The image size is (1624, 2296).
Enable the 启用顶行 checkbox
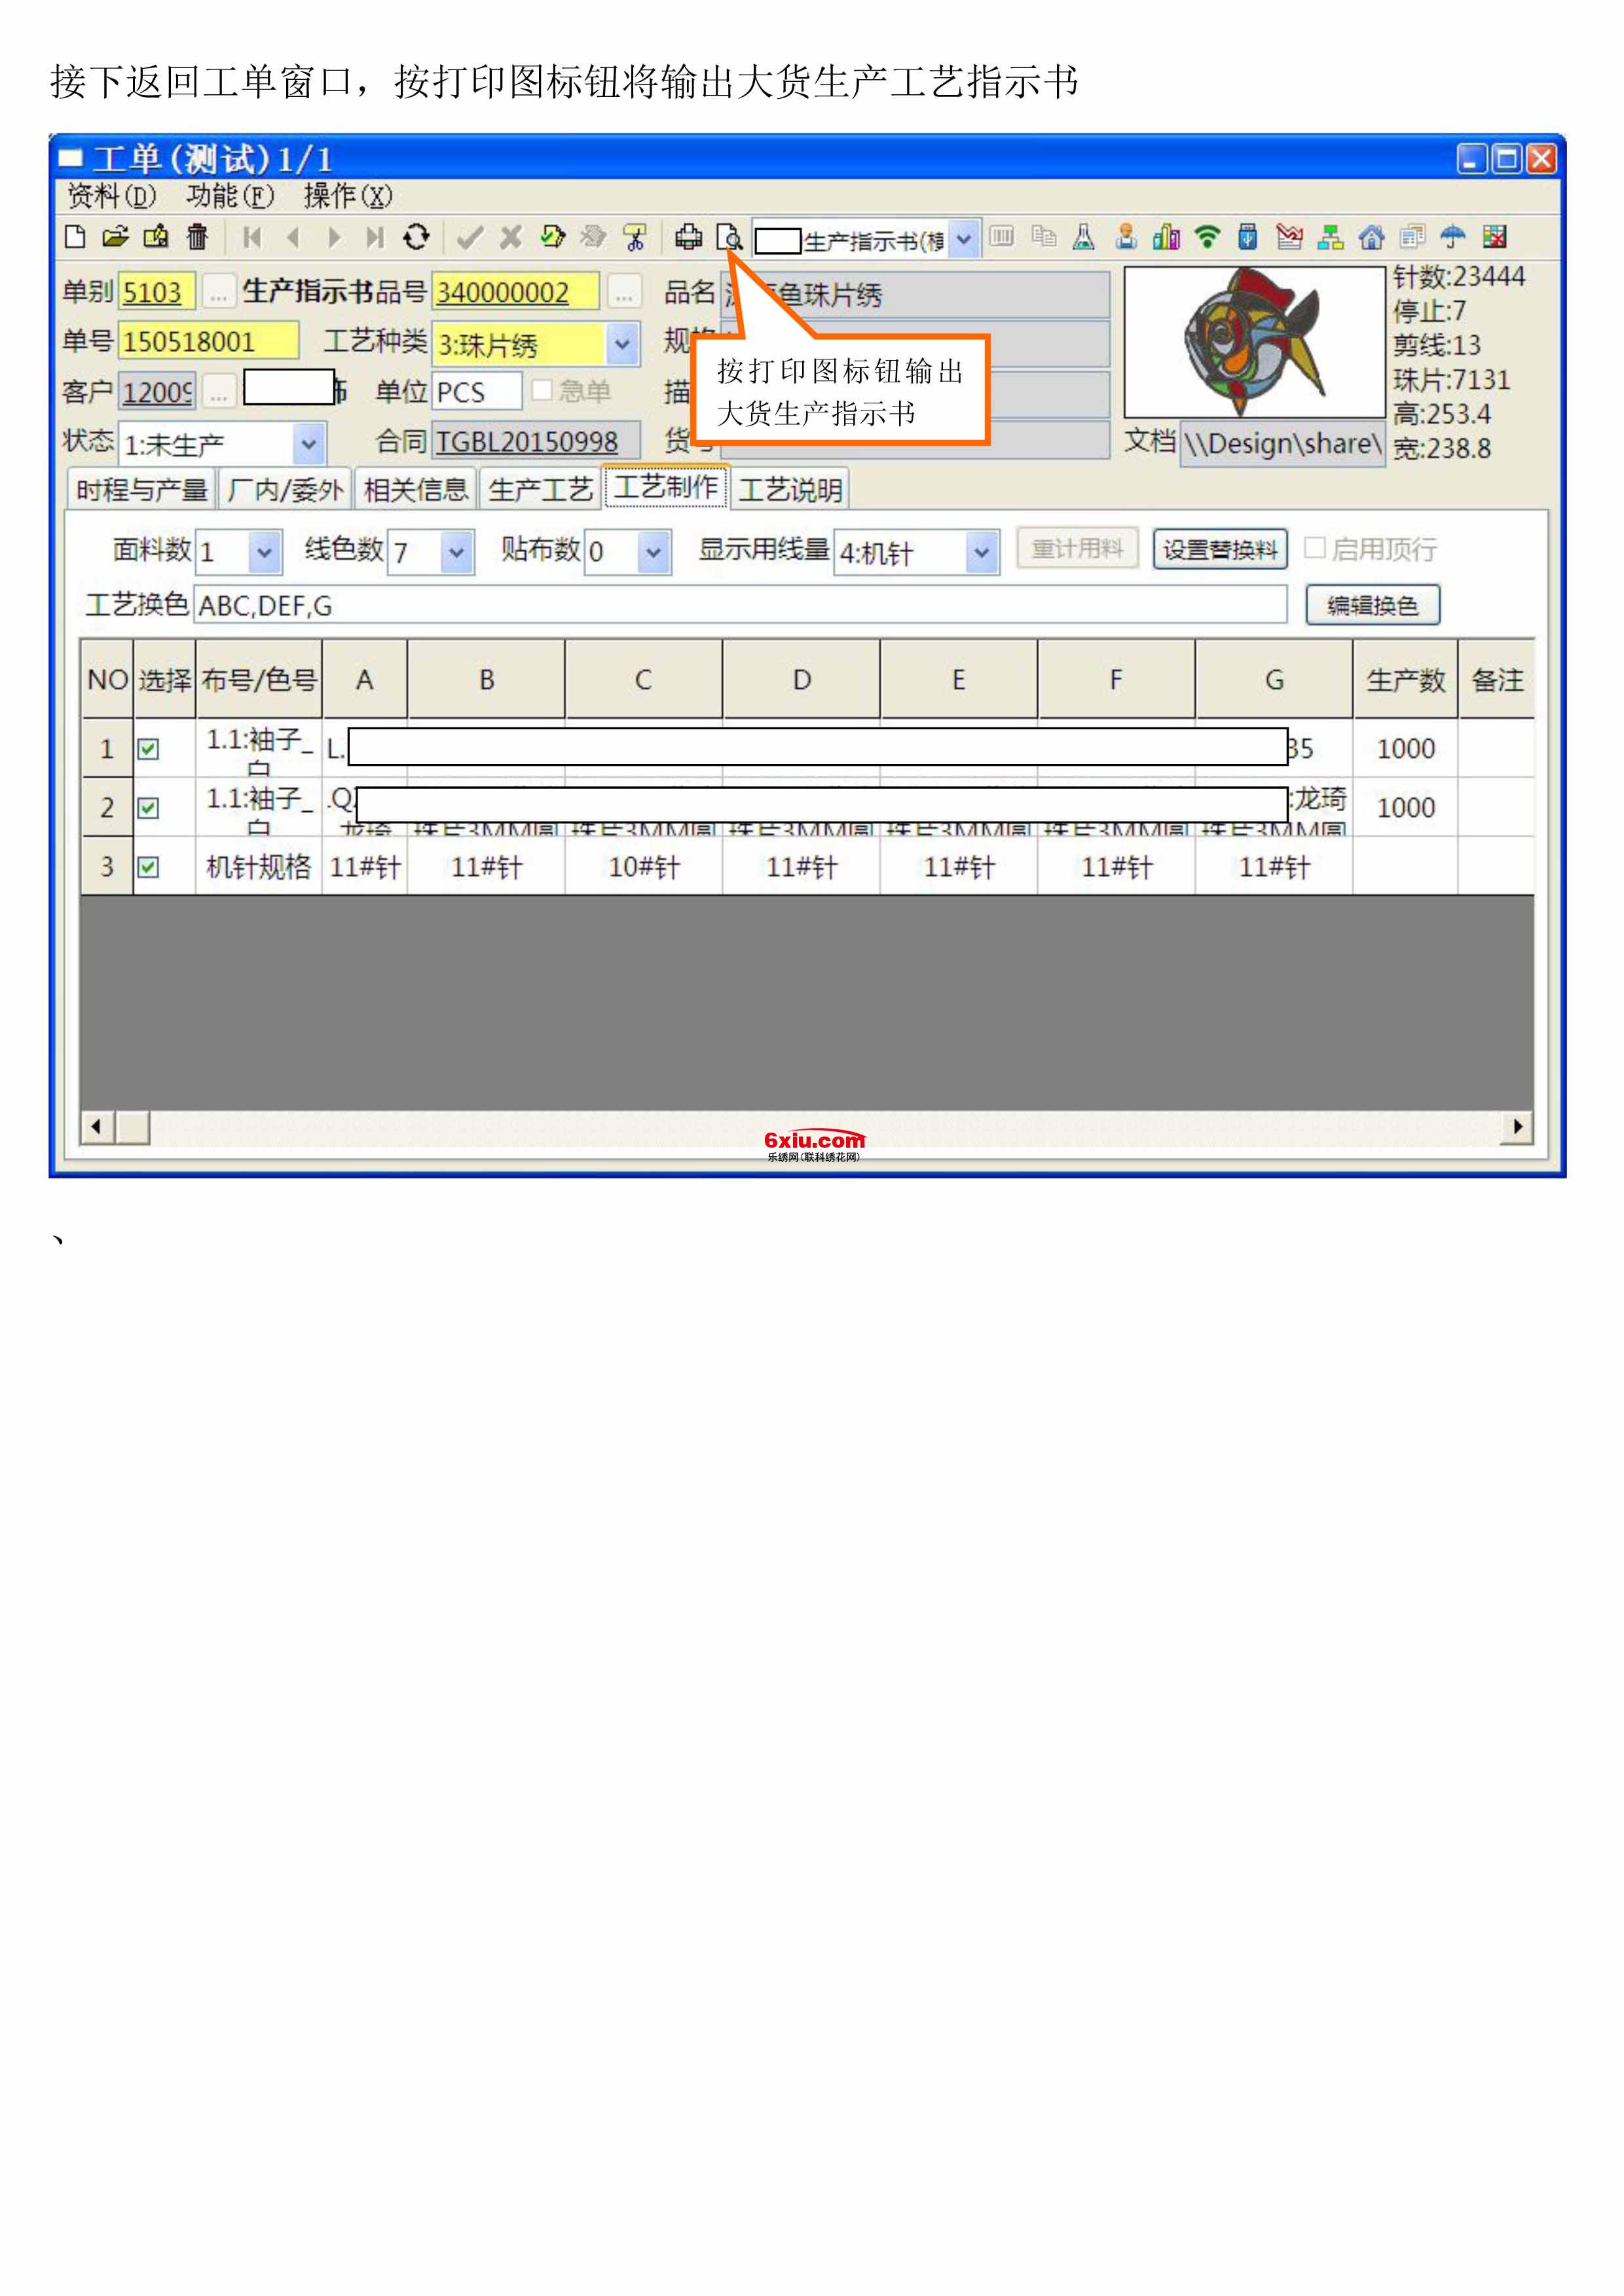(1315, 548)
